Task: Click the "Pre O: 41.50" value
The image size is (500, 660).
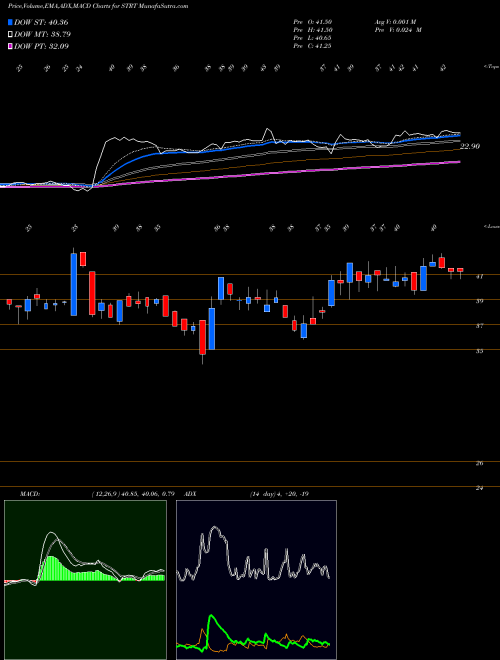Action: pyautogui.click(x=313, y=22)
